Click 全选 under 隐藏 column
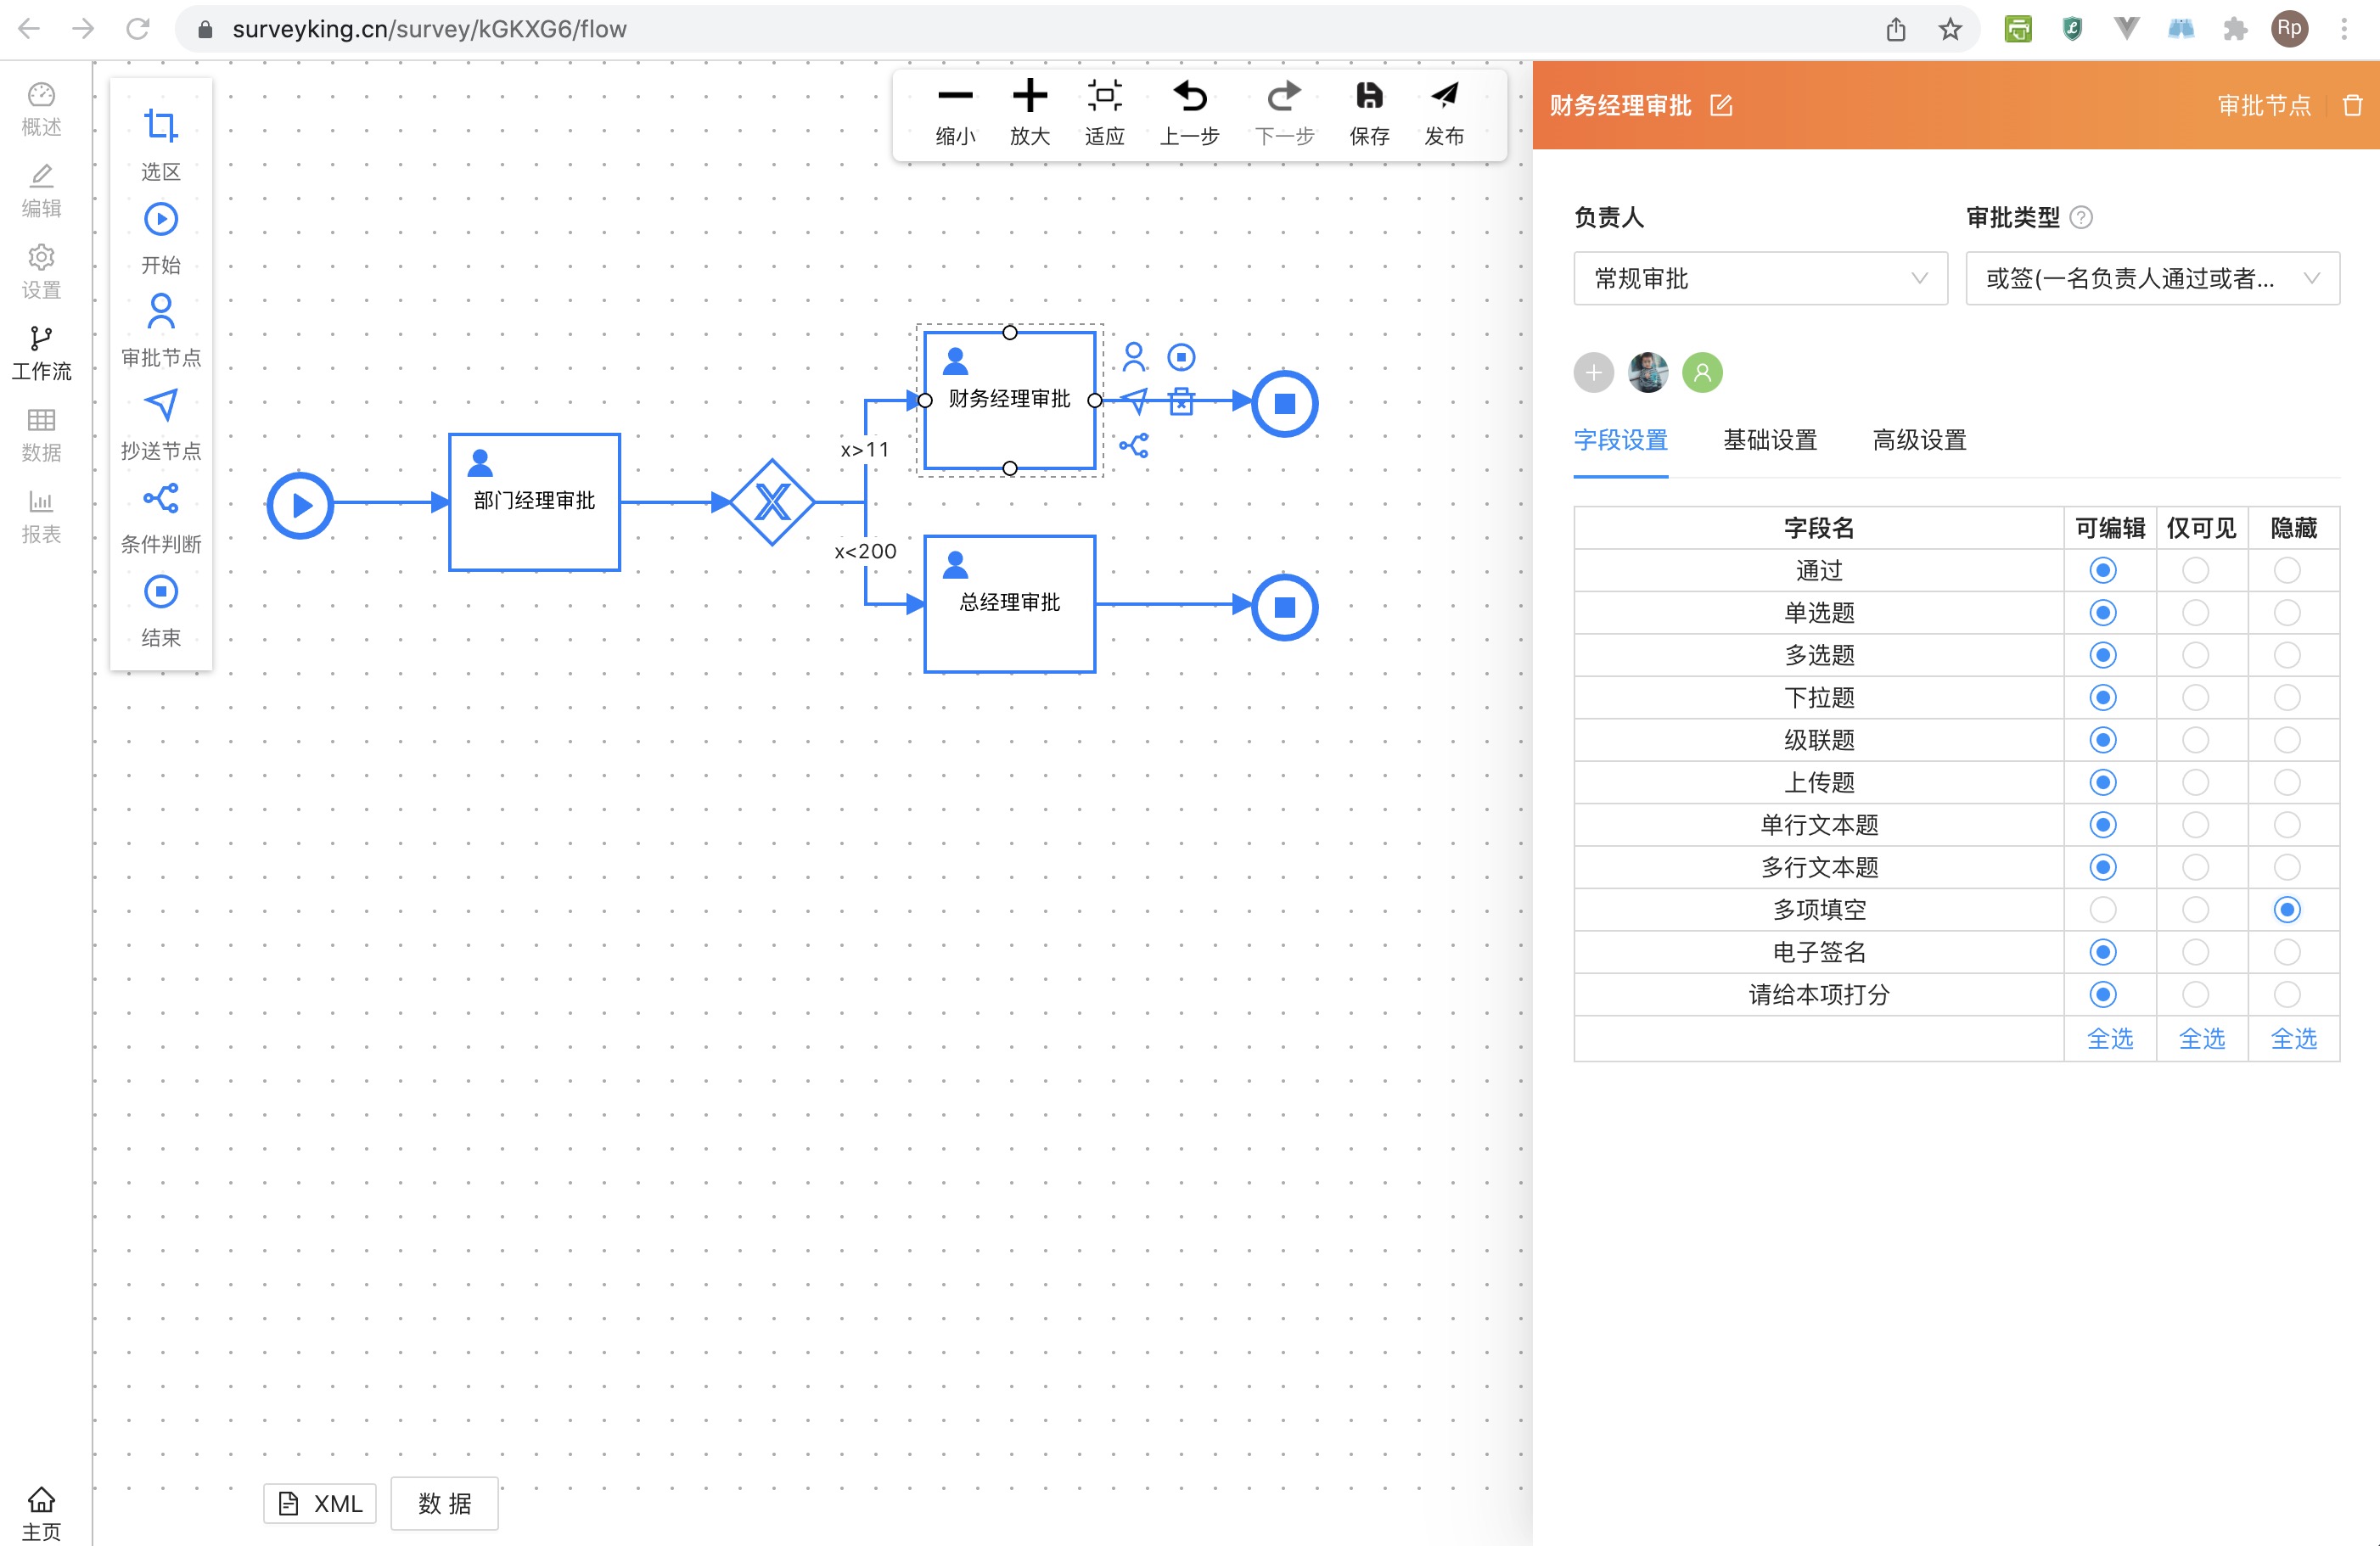The width and height of the screenshot is (2380, 1546). [2293, 1039]
